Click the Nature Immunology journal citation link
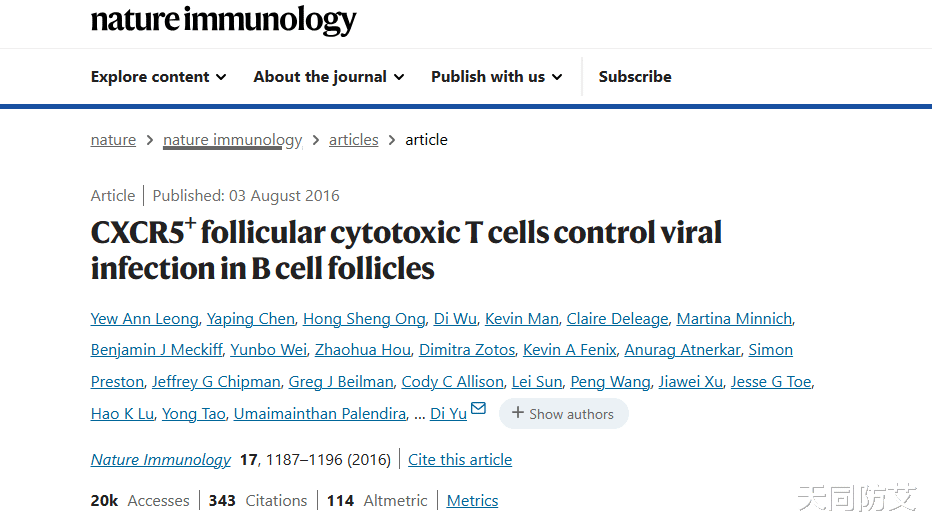Viewport: 932px width, 532px height. click(160, 459)
